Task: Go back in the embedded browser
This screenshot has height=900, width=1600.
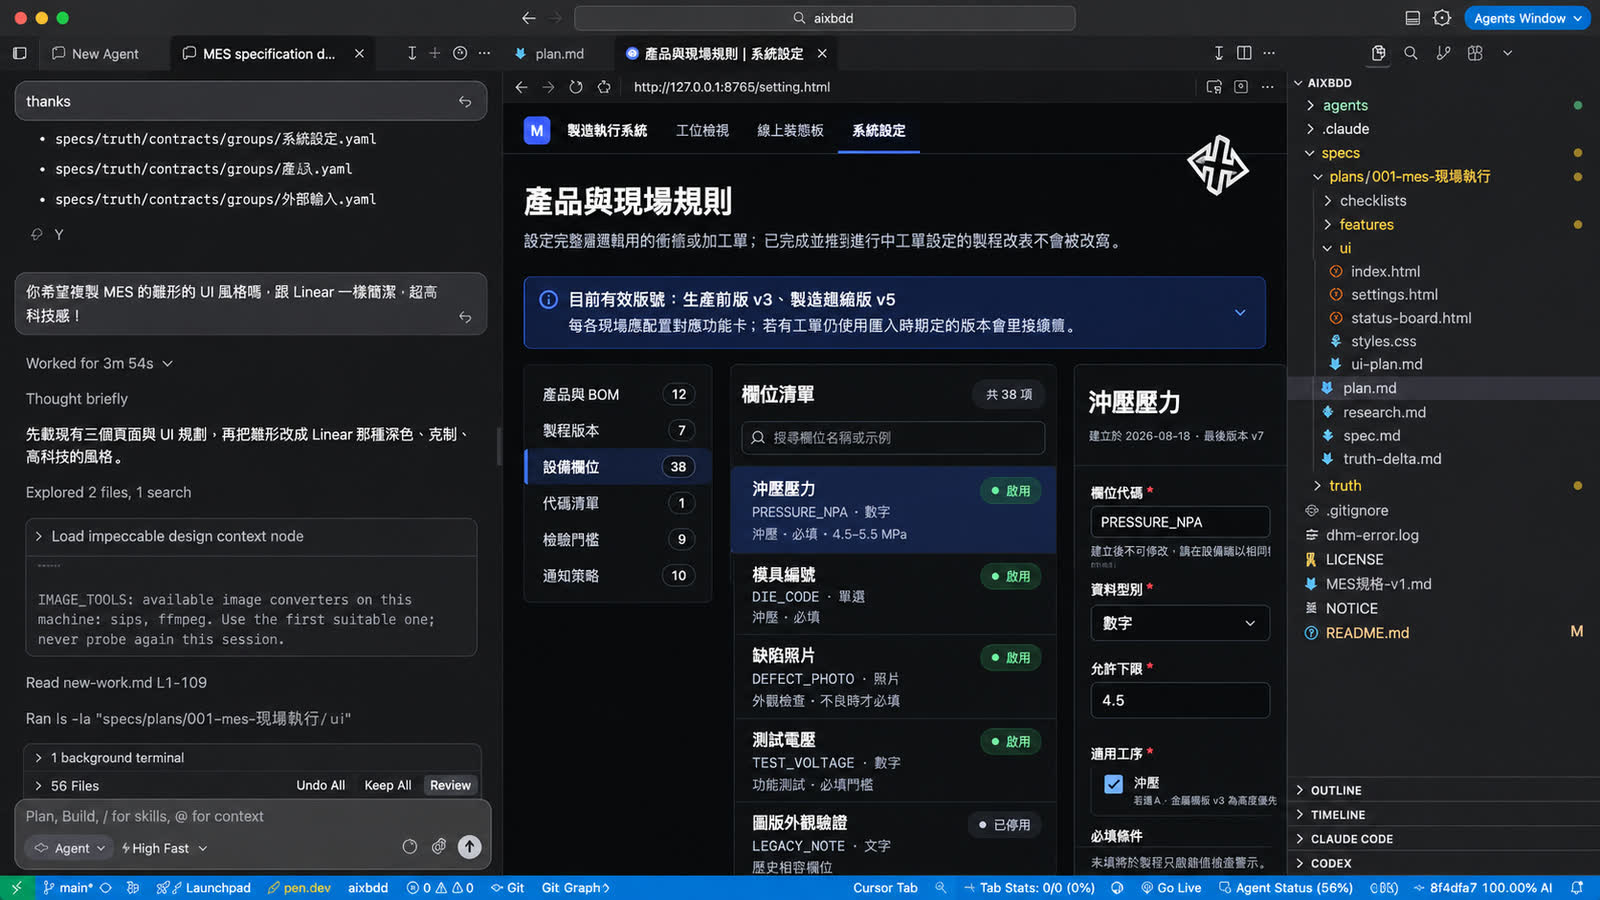Action: tap(521, 87)
